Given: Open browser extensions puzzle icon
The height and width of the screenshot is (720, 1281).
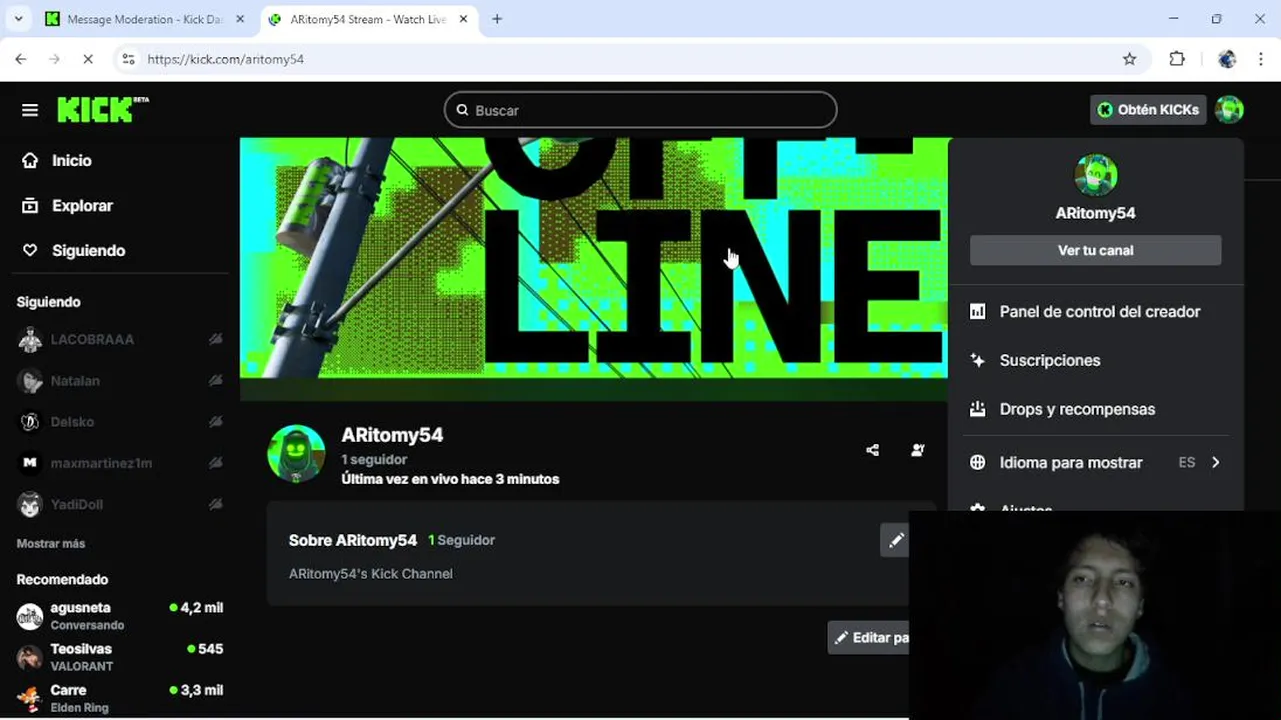Looking at the screenshot, I should click(x=1177, y=59).
